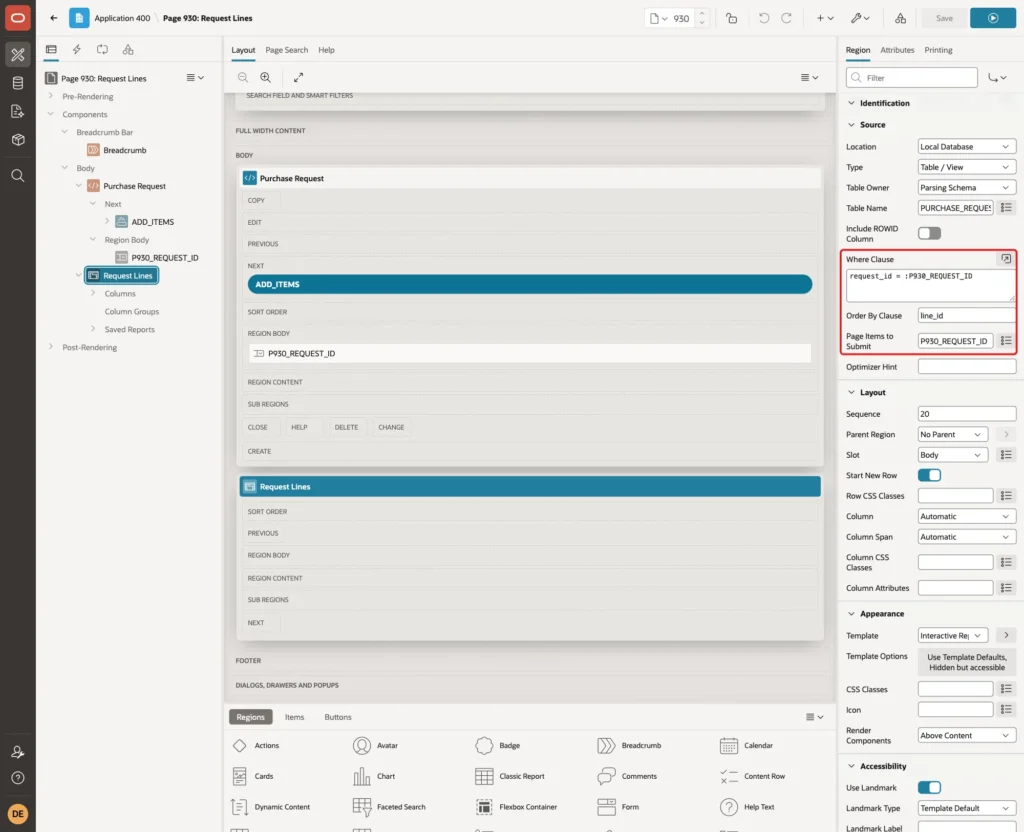
Task: Select ADD_ITEMS button in layout
Action: (x=530, y=284)
